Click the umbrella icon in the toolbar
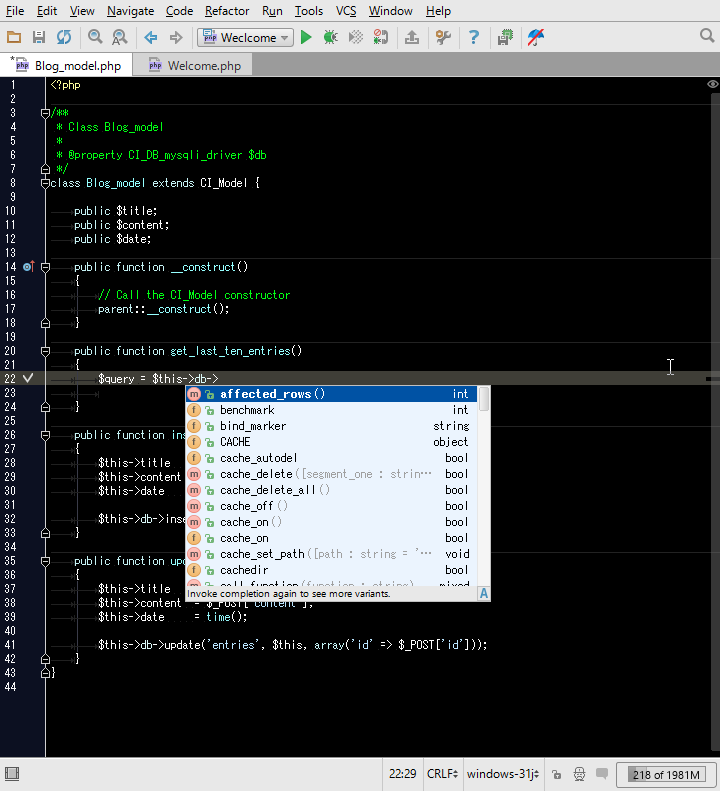720x791 pixels. 536,37
